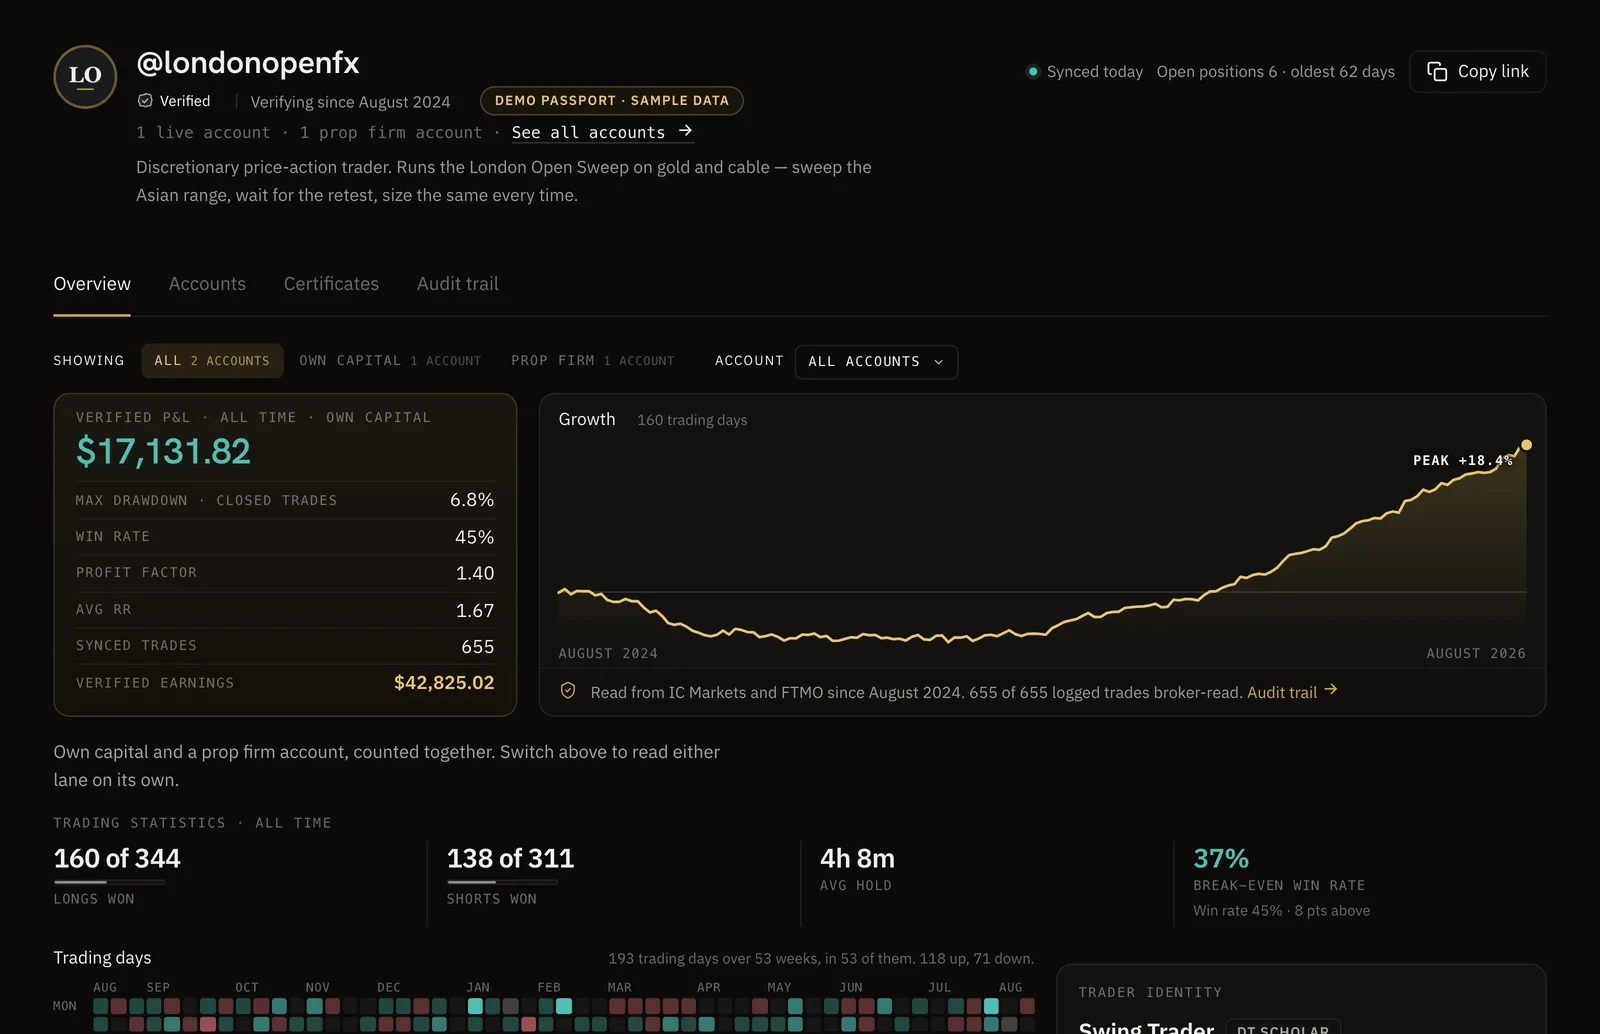Image resolution: width=1600 pixels, height=1034 pixels.
Task: Click the $17,131.82 verified P&L value
Action: 164,452
